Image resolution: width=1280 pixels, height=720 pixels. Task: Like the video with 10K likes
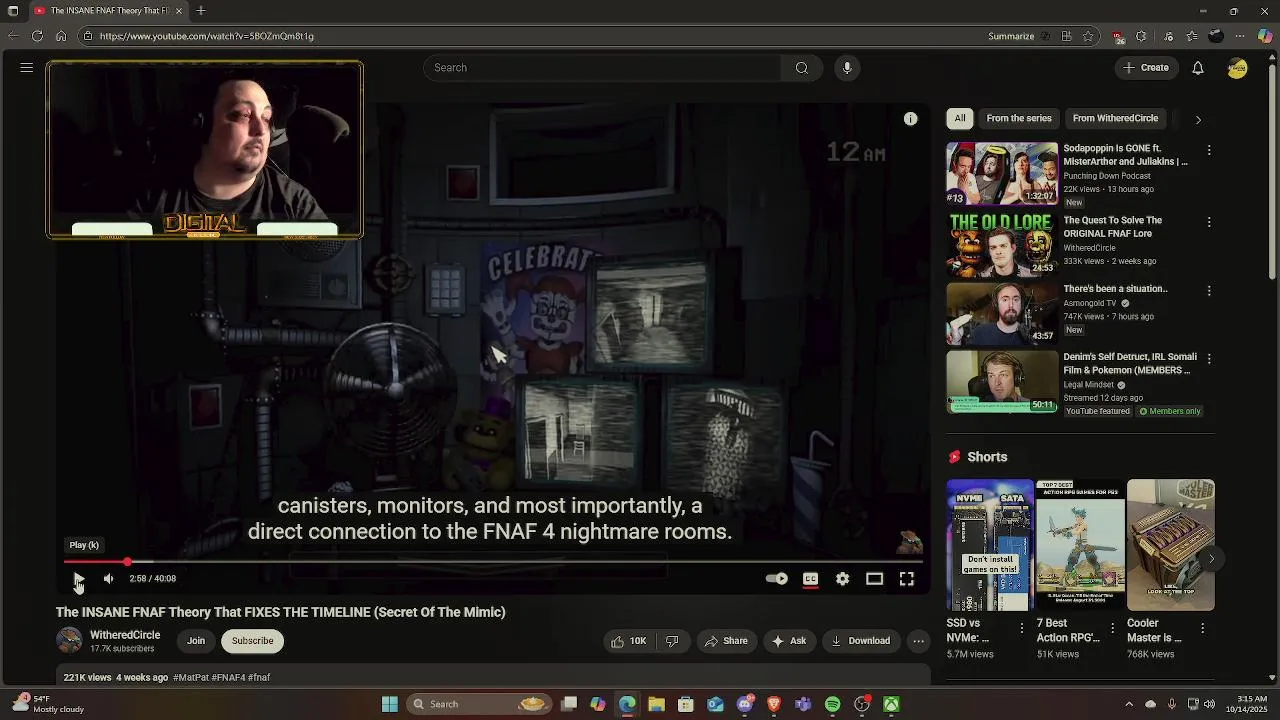[x=629, y=641]
